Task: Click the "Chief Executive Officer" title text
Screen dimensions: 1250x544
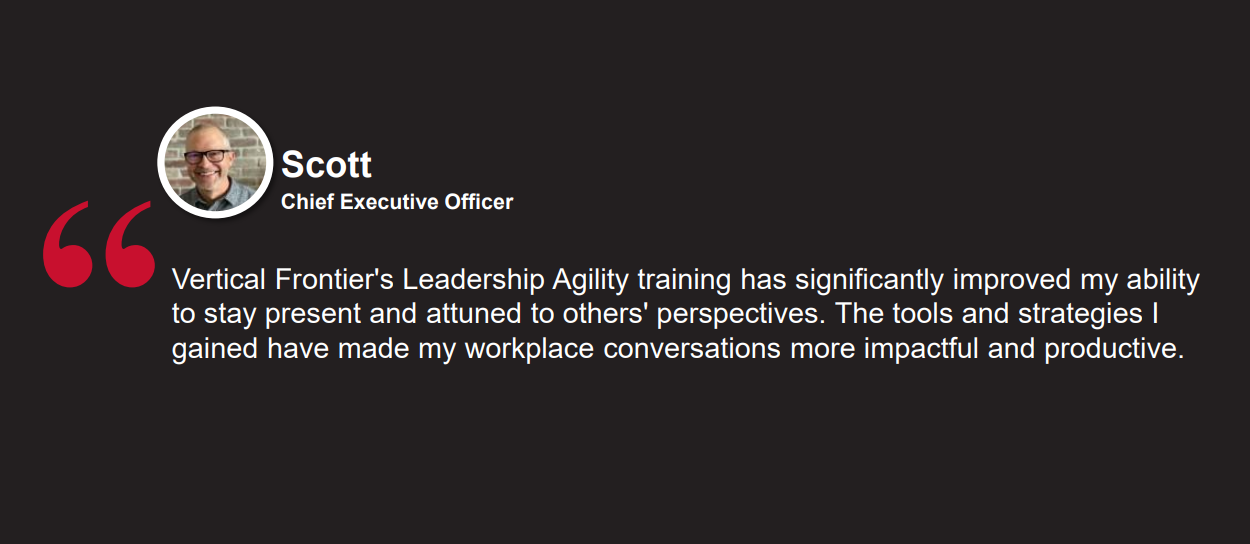Action: 397,202
